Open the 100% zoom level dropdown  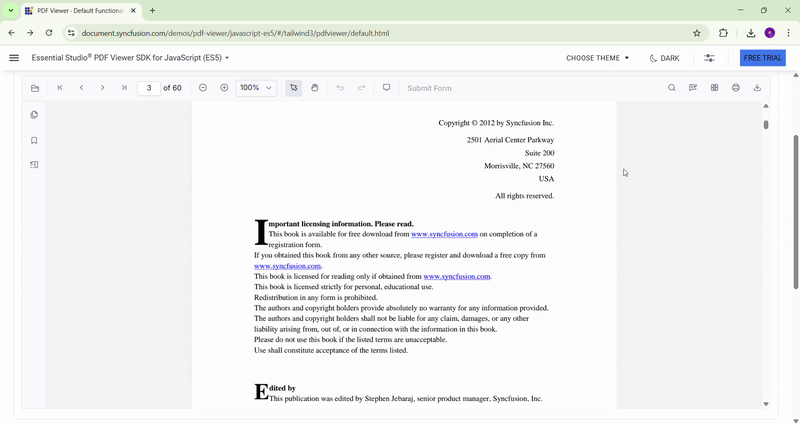(x=256, y=88)
